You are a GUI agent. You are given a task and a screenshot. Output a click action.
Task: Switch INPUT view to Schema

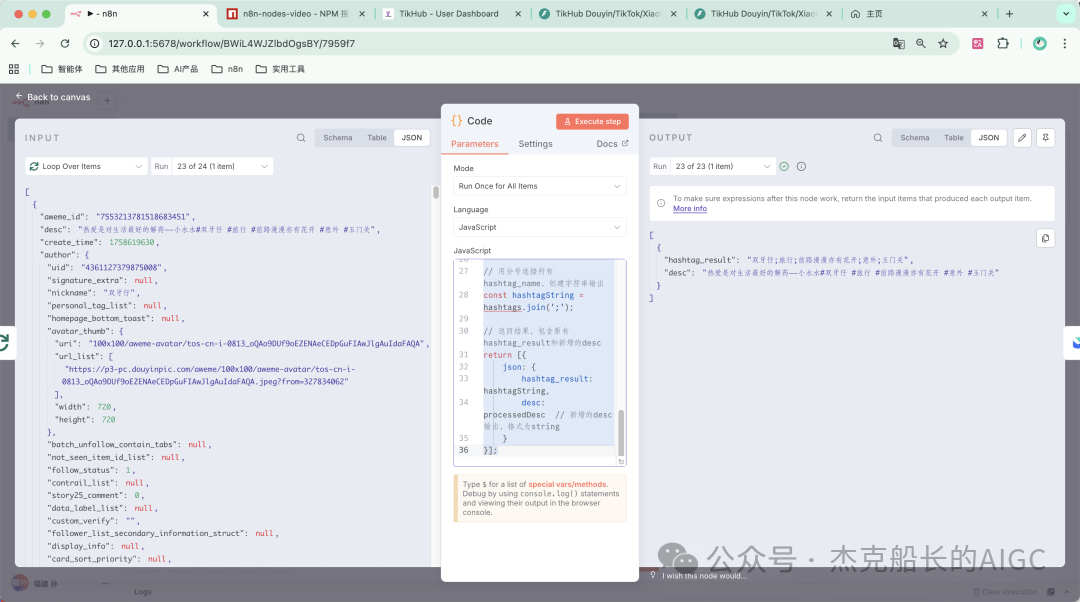click(338, 138)
